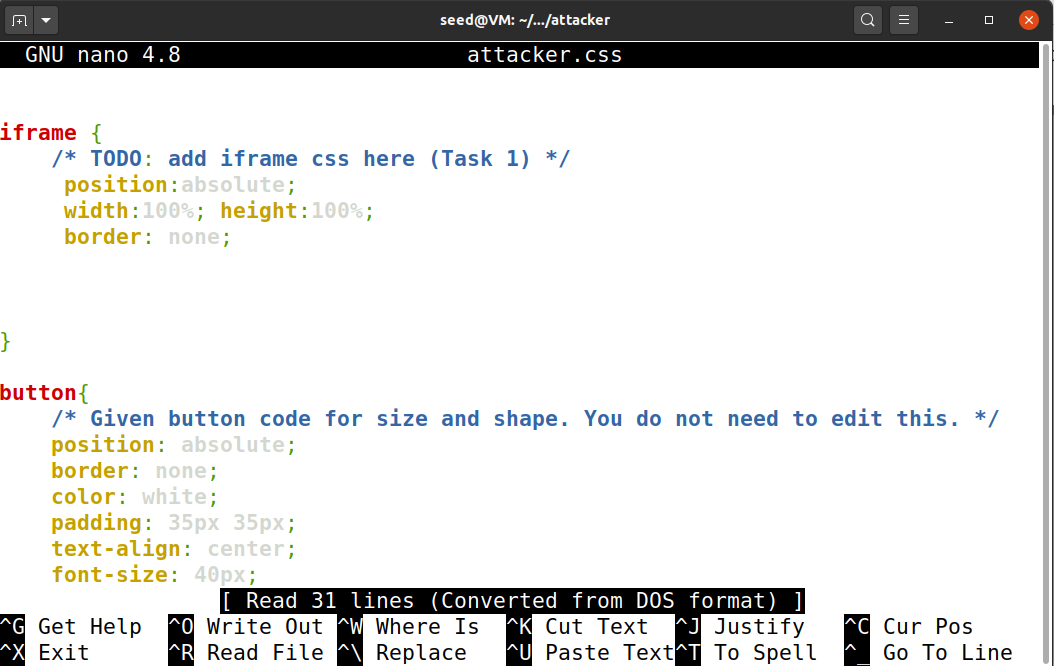Click the GNU nano 4.8 version label

point(101,54)
